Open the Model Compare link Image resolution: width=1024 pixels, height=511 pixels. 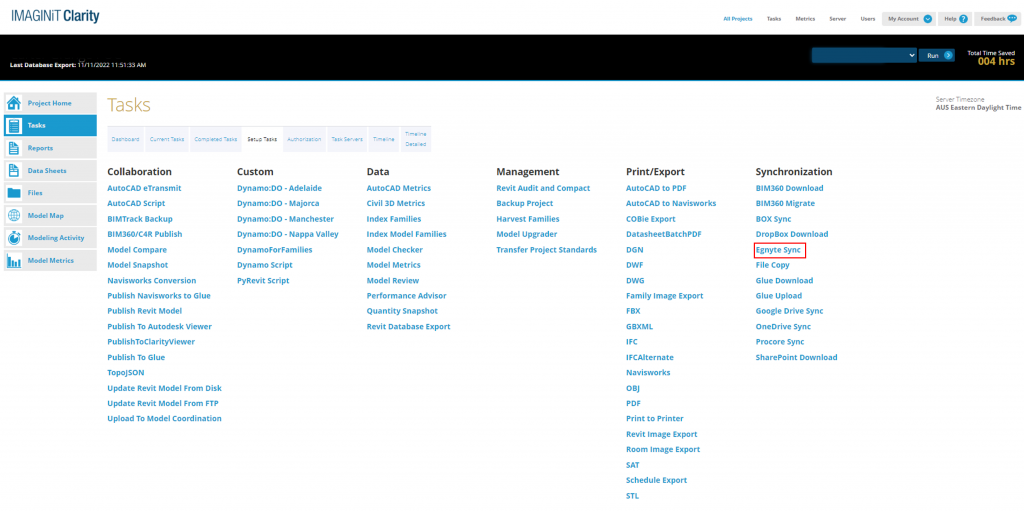pyautogui.click(x=137, y=250)
